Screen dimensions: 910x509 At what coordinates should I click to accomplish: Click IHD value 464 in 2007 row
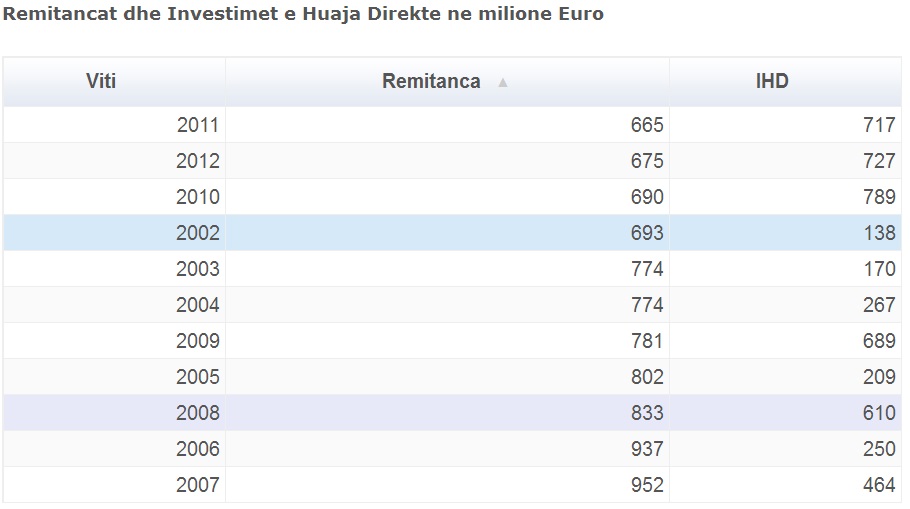pos(879,485)
